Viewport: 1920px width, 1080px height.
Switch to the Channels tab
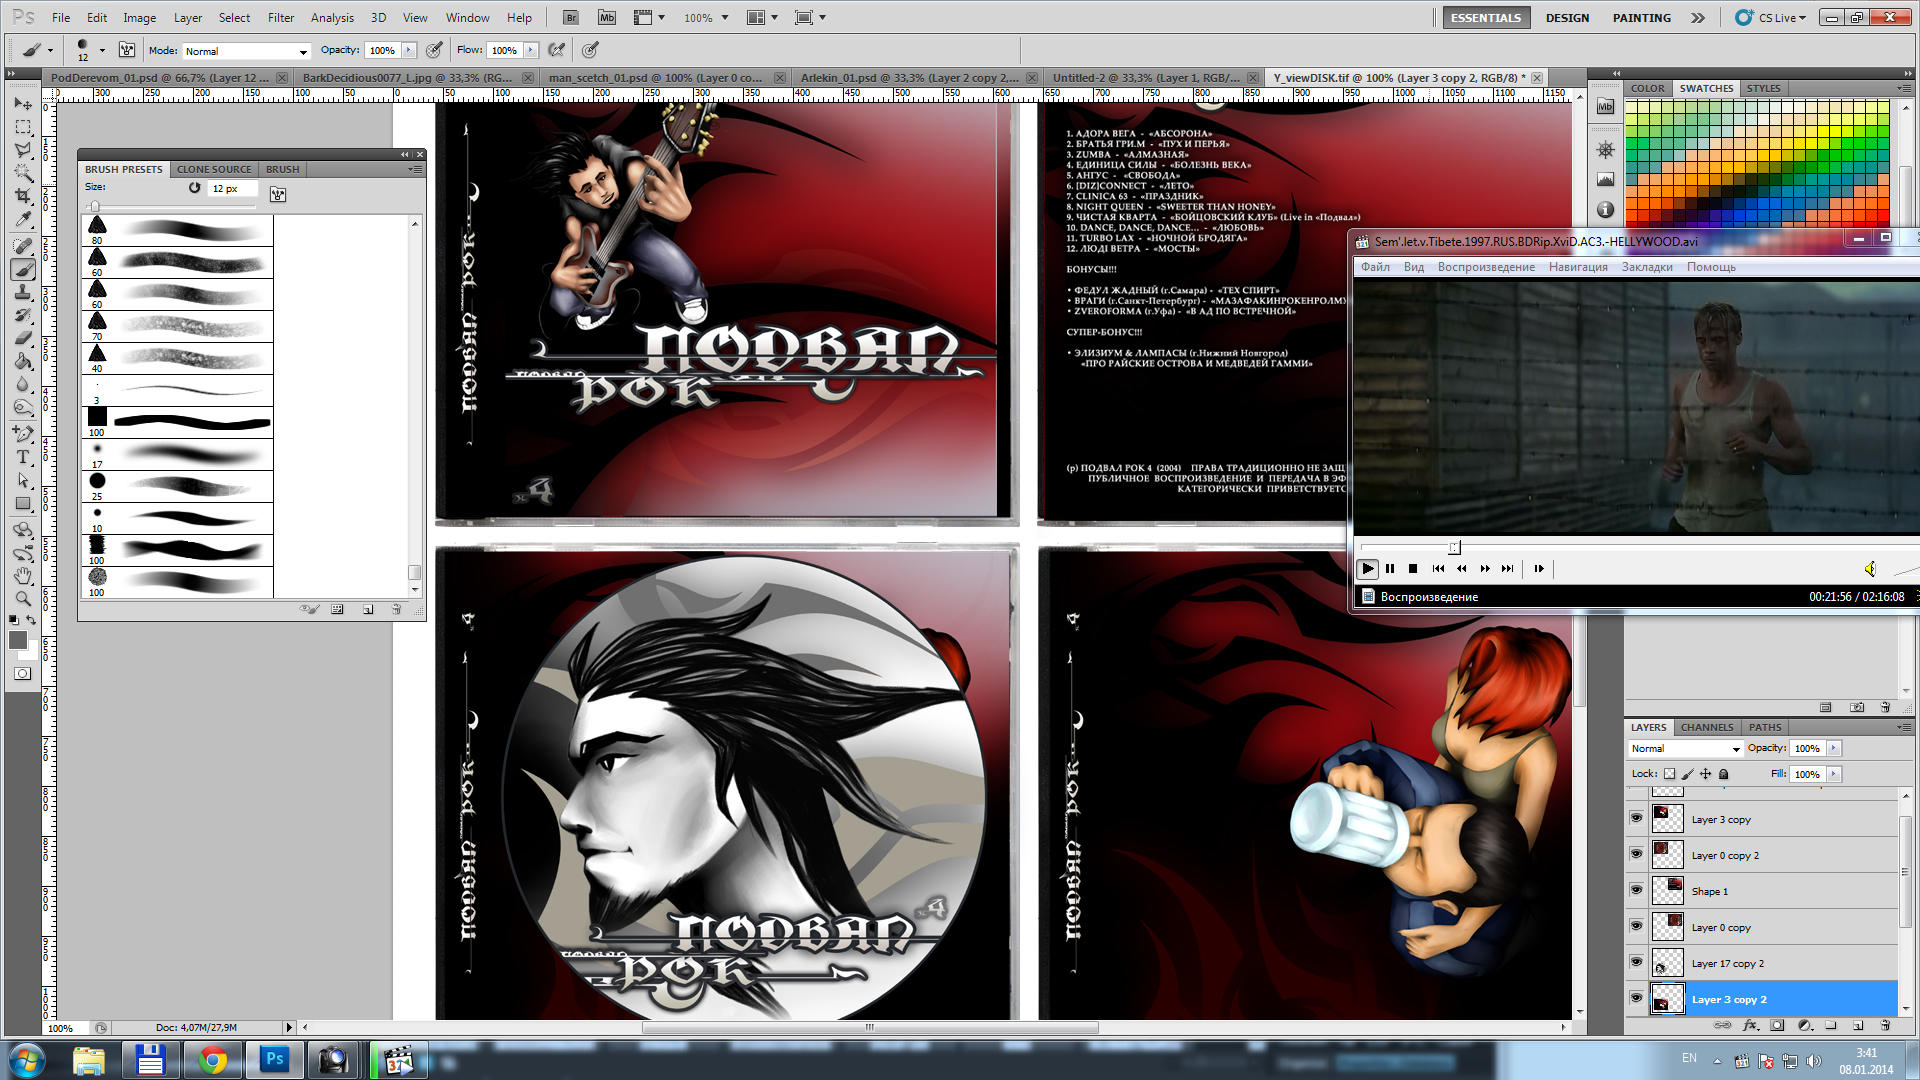[x=1706, y=727]
